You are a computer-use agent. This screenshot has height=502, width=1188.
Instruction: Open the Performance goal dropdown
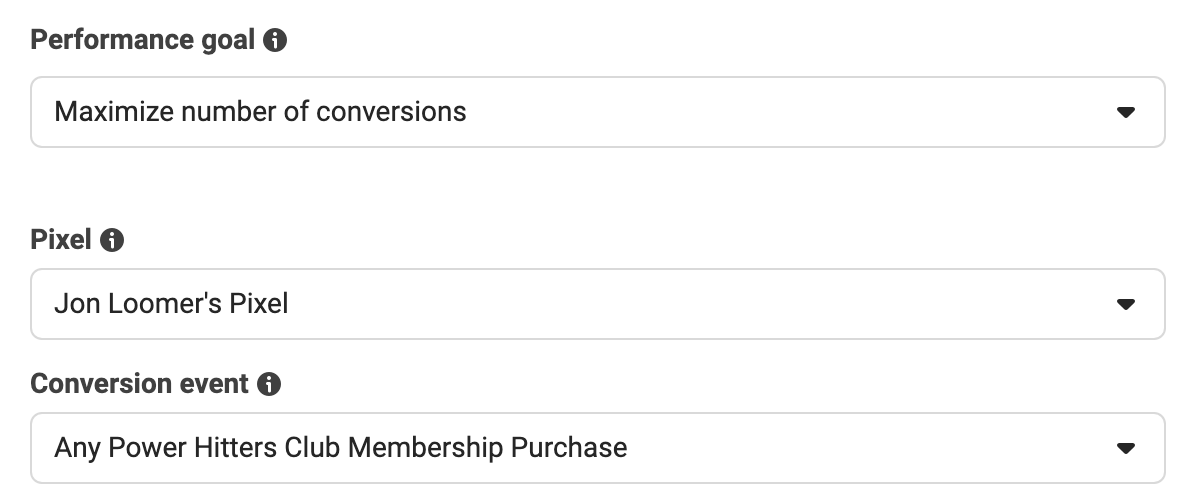pyautogui.click(x=597, y=112)
